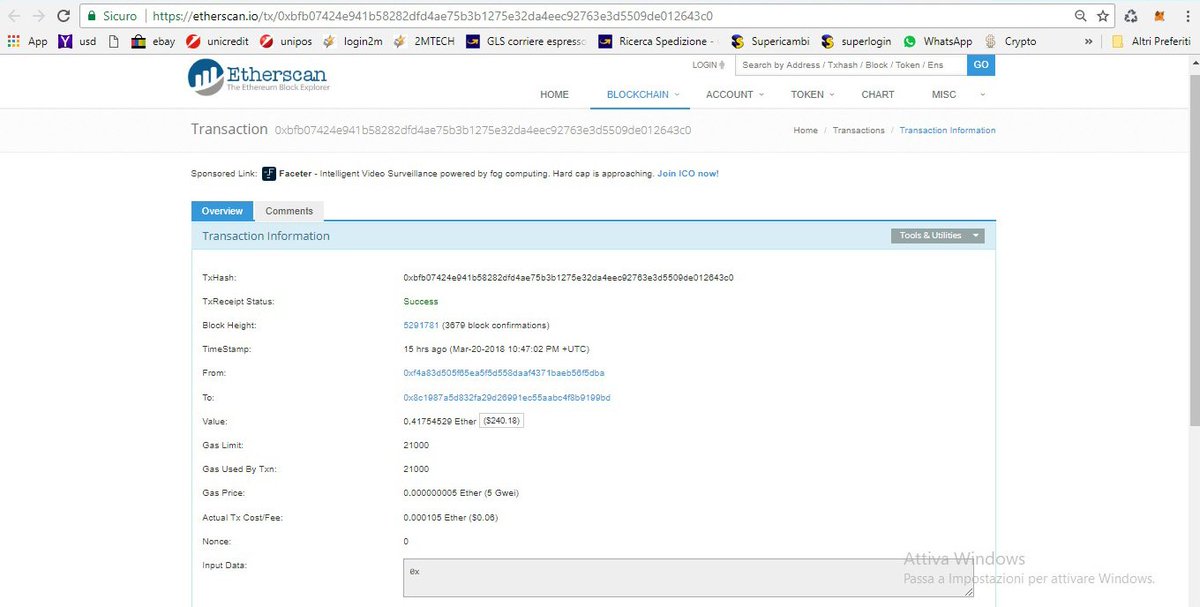The width and height of the screenshot is (1200, 607).
Task: Switch to the Comments tab
Action: click(289, 211)
